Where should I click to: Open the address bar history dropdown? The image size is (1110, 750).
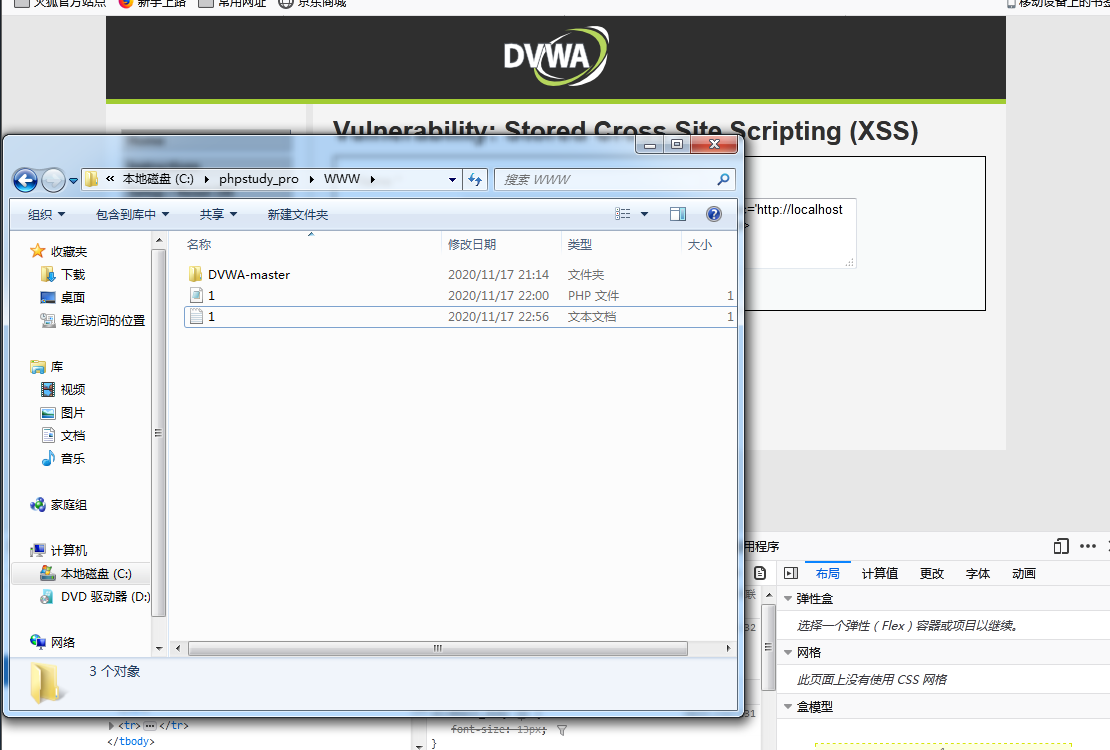[x=452, y=180]
